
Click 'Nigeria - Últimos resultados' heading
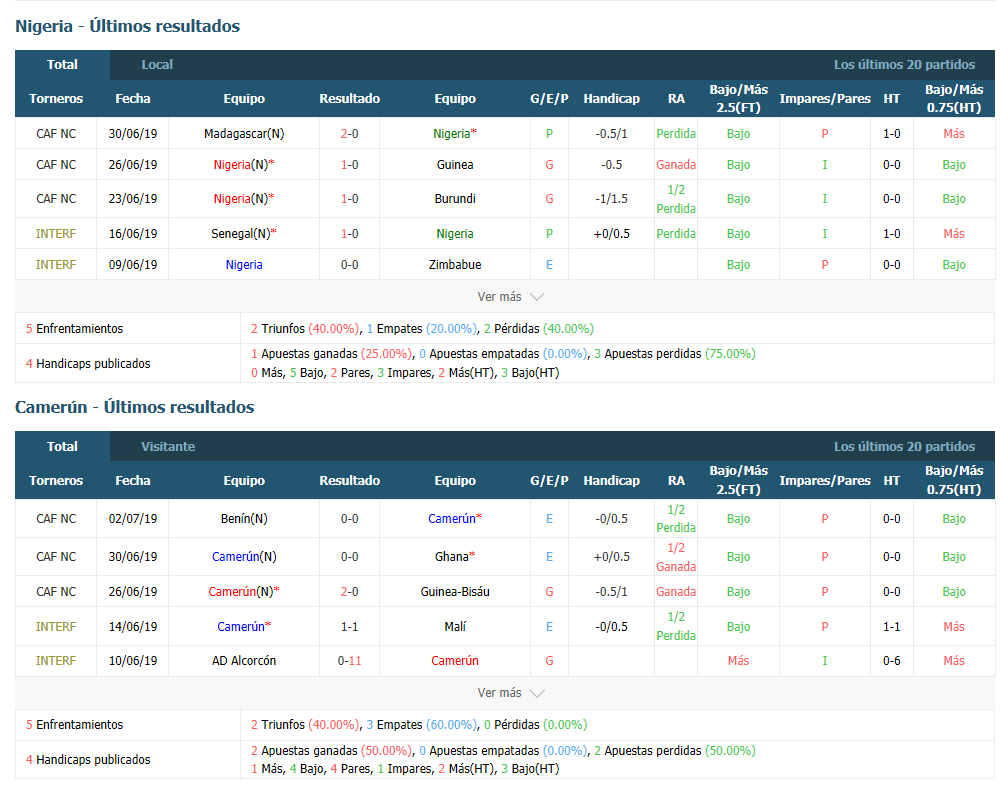128,26
